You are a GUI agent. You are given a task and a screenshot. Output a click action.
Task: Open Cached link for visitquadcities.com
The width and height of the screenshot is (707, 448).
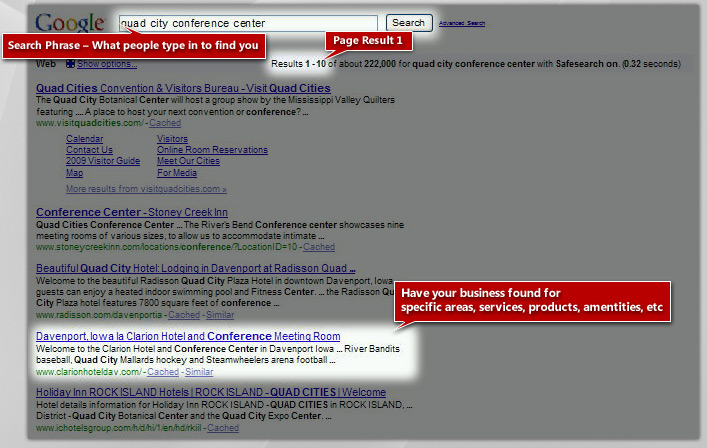pos(165,123)
